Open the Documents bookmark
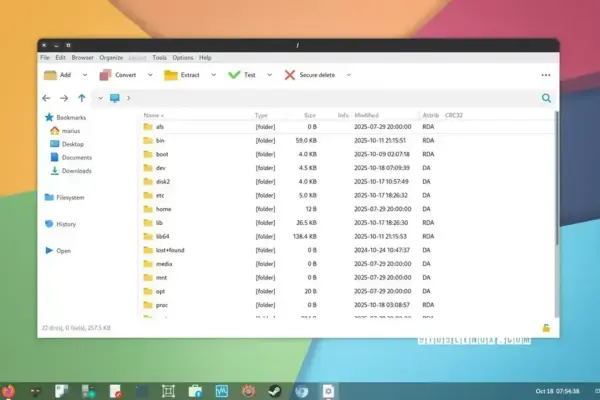600x400 pixels. (72, 158)
